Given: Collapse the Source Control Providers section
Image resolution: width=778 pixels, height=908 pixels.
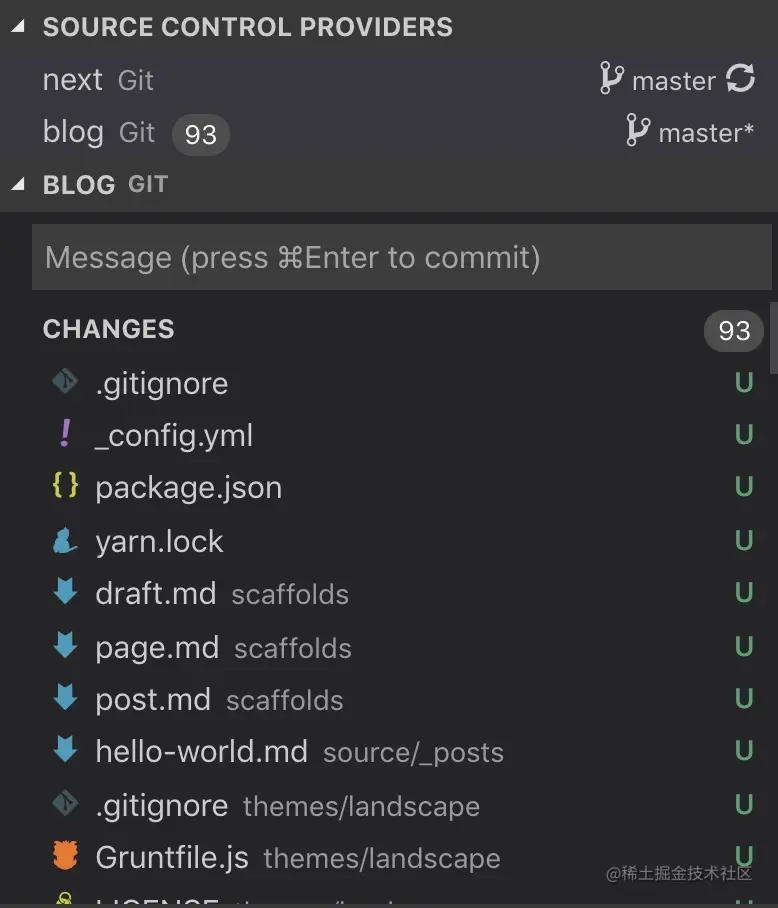Looking at the screenshot, I should [x=17, y=27].
